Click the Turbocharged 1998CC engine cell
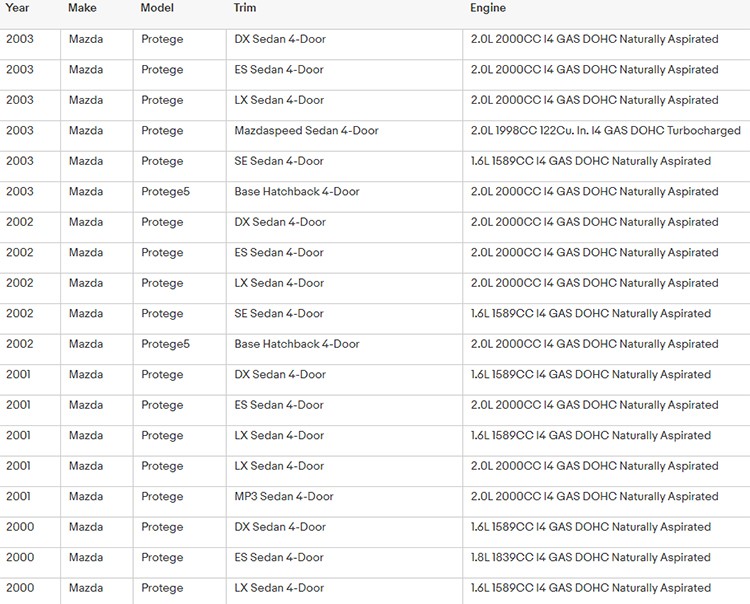The width and height of the screenshot is (750, 604). click(x=605, y=131)
